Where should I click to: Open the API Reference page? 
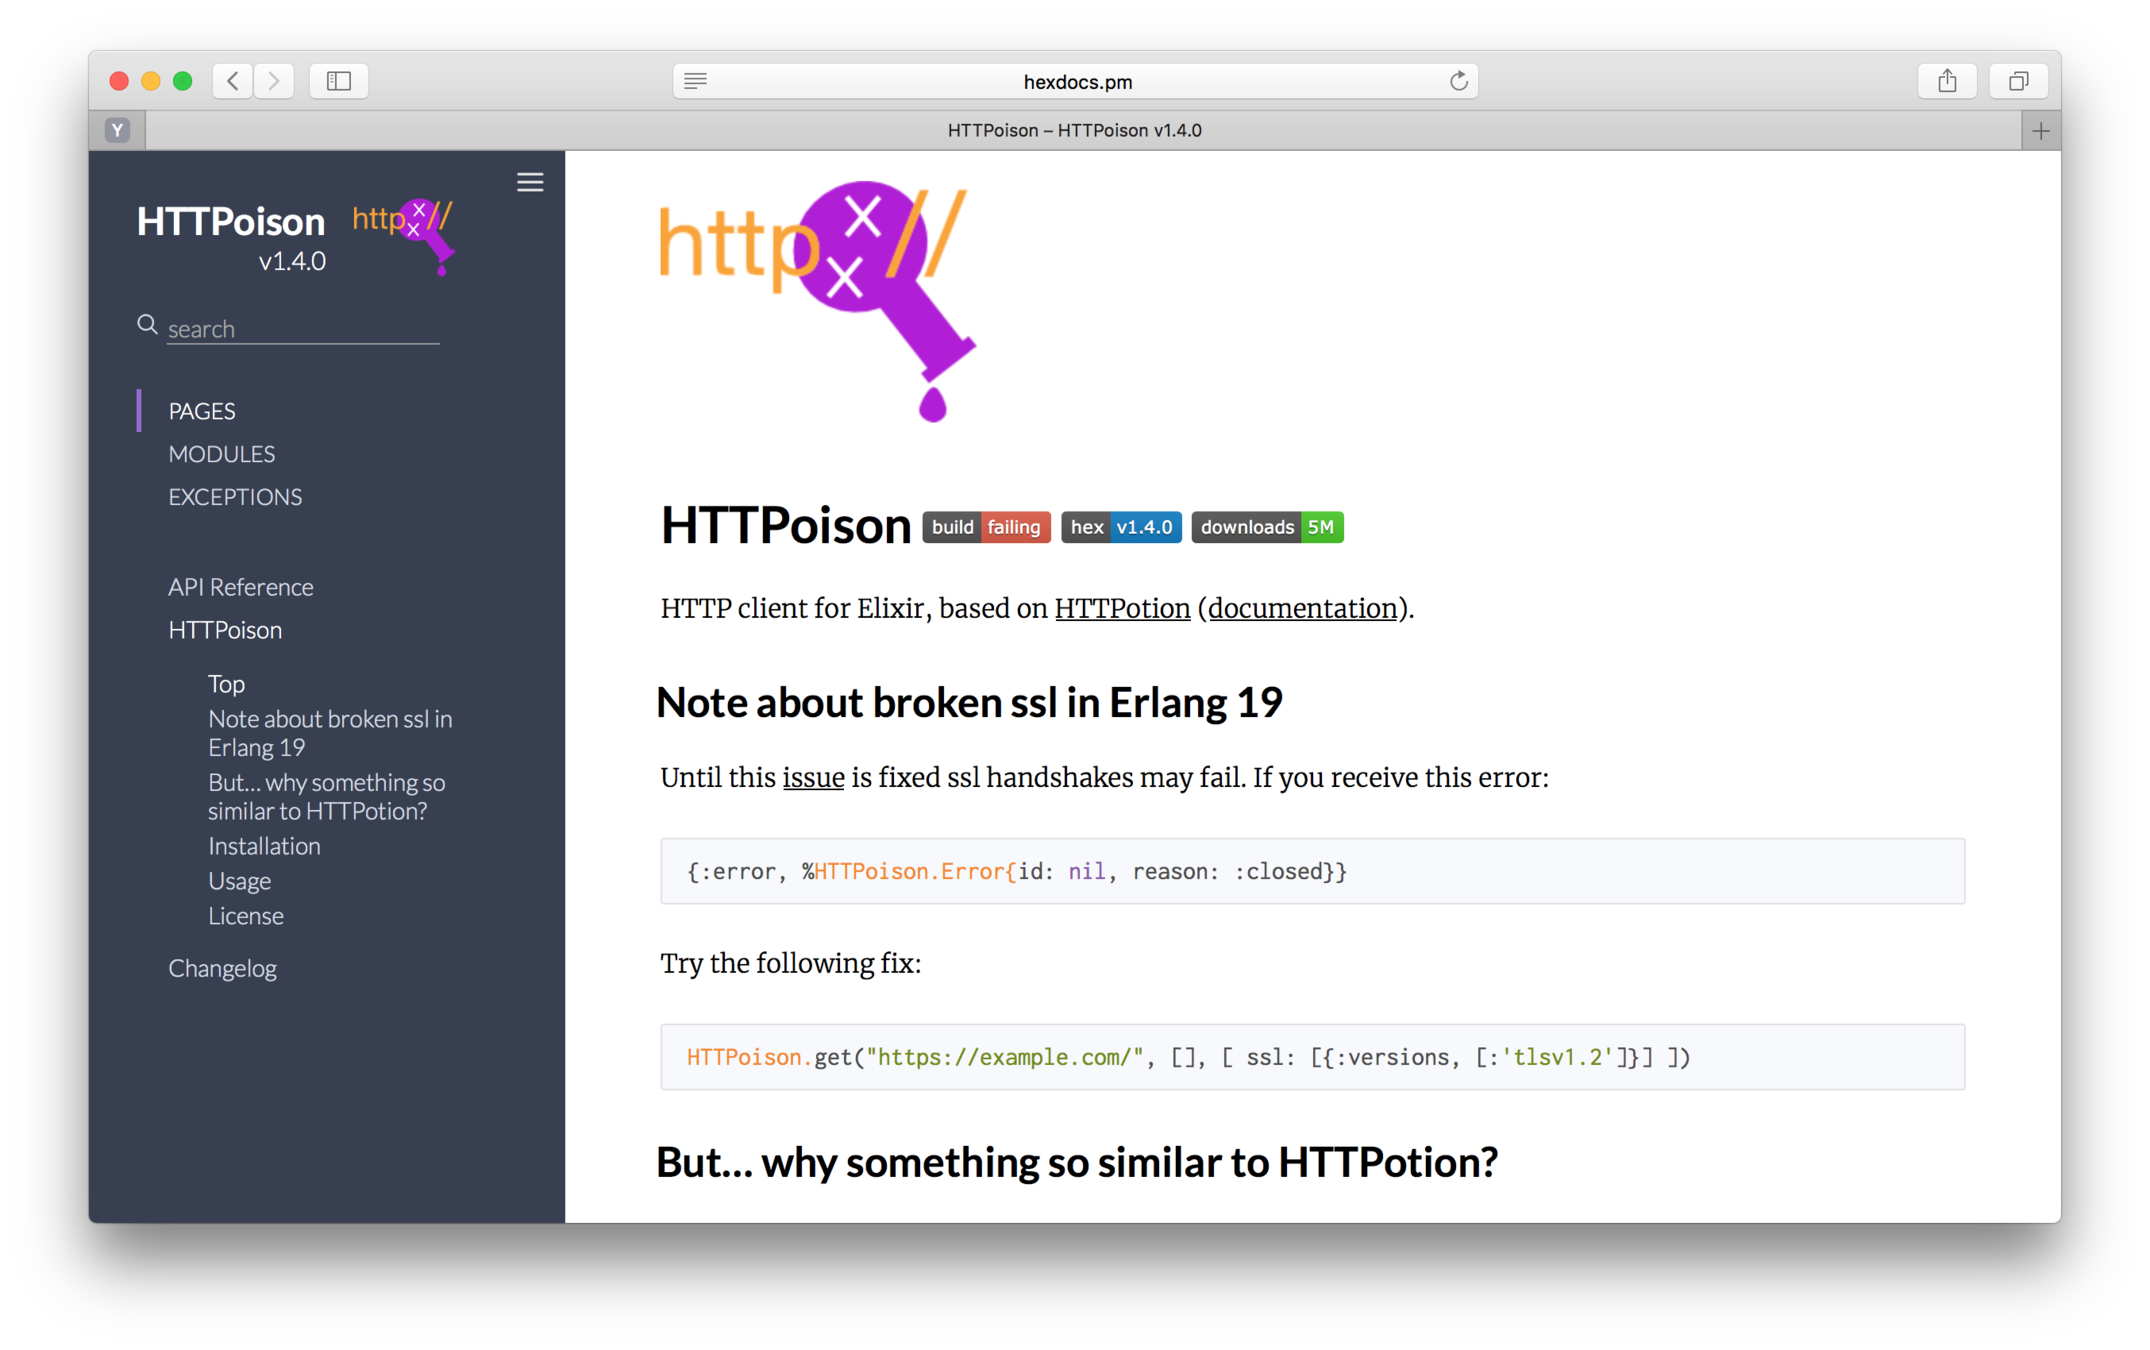(x=240, y=587)
